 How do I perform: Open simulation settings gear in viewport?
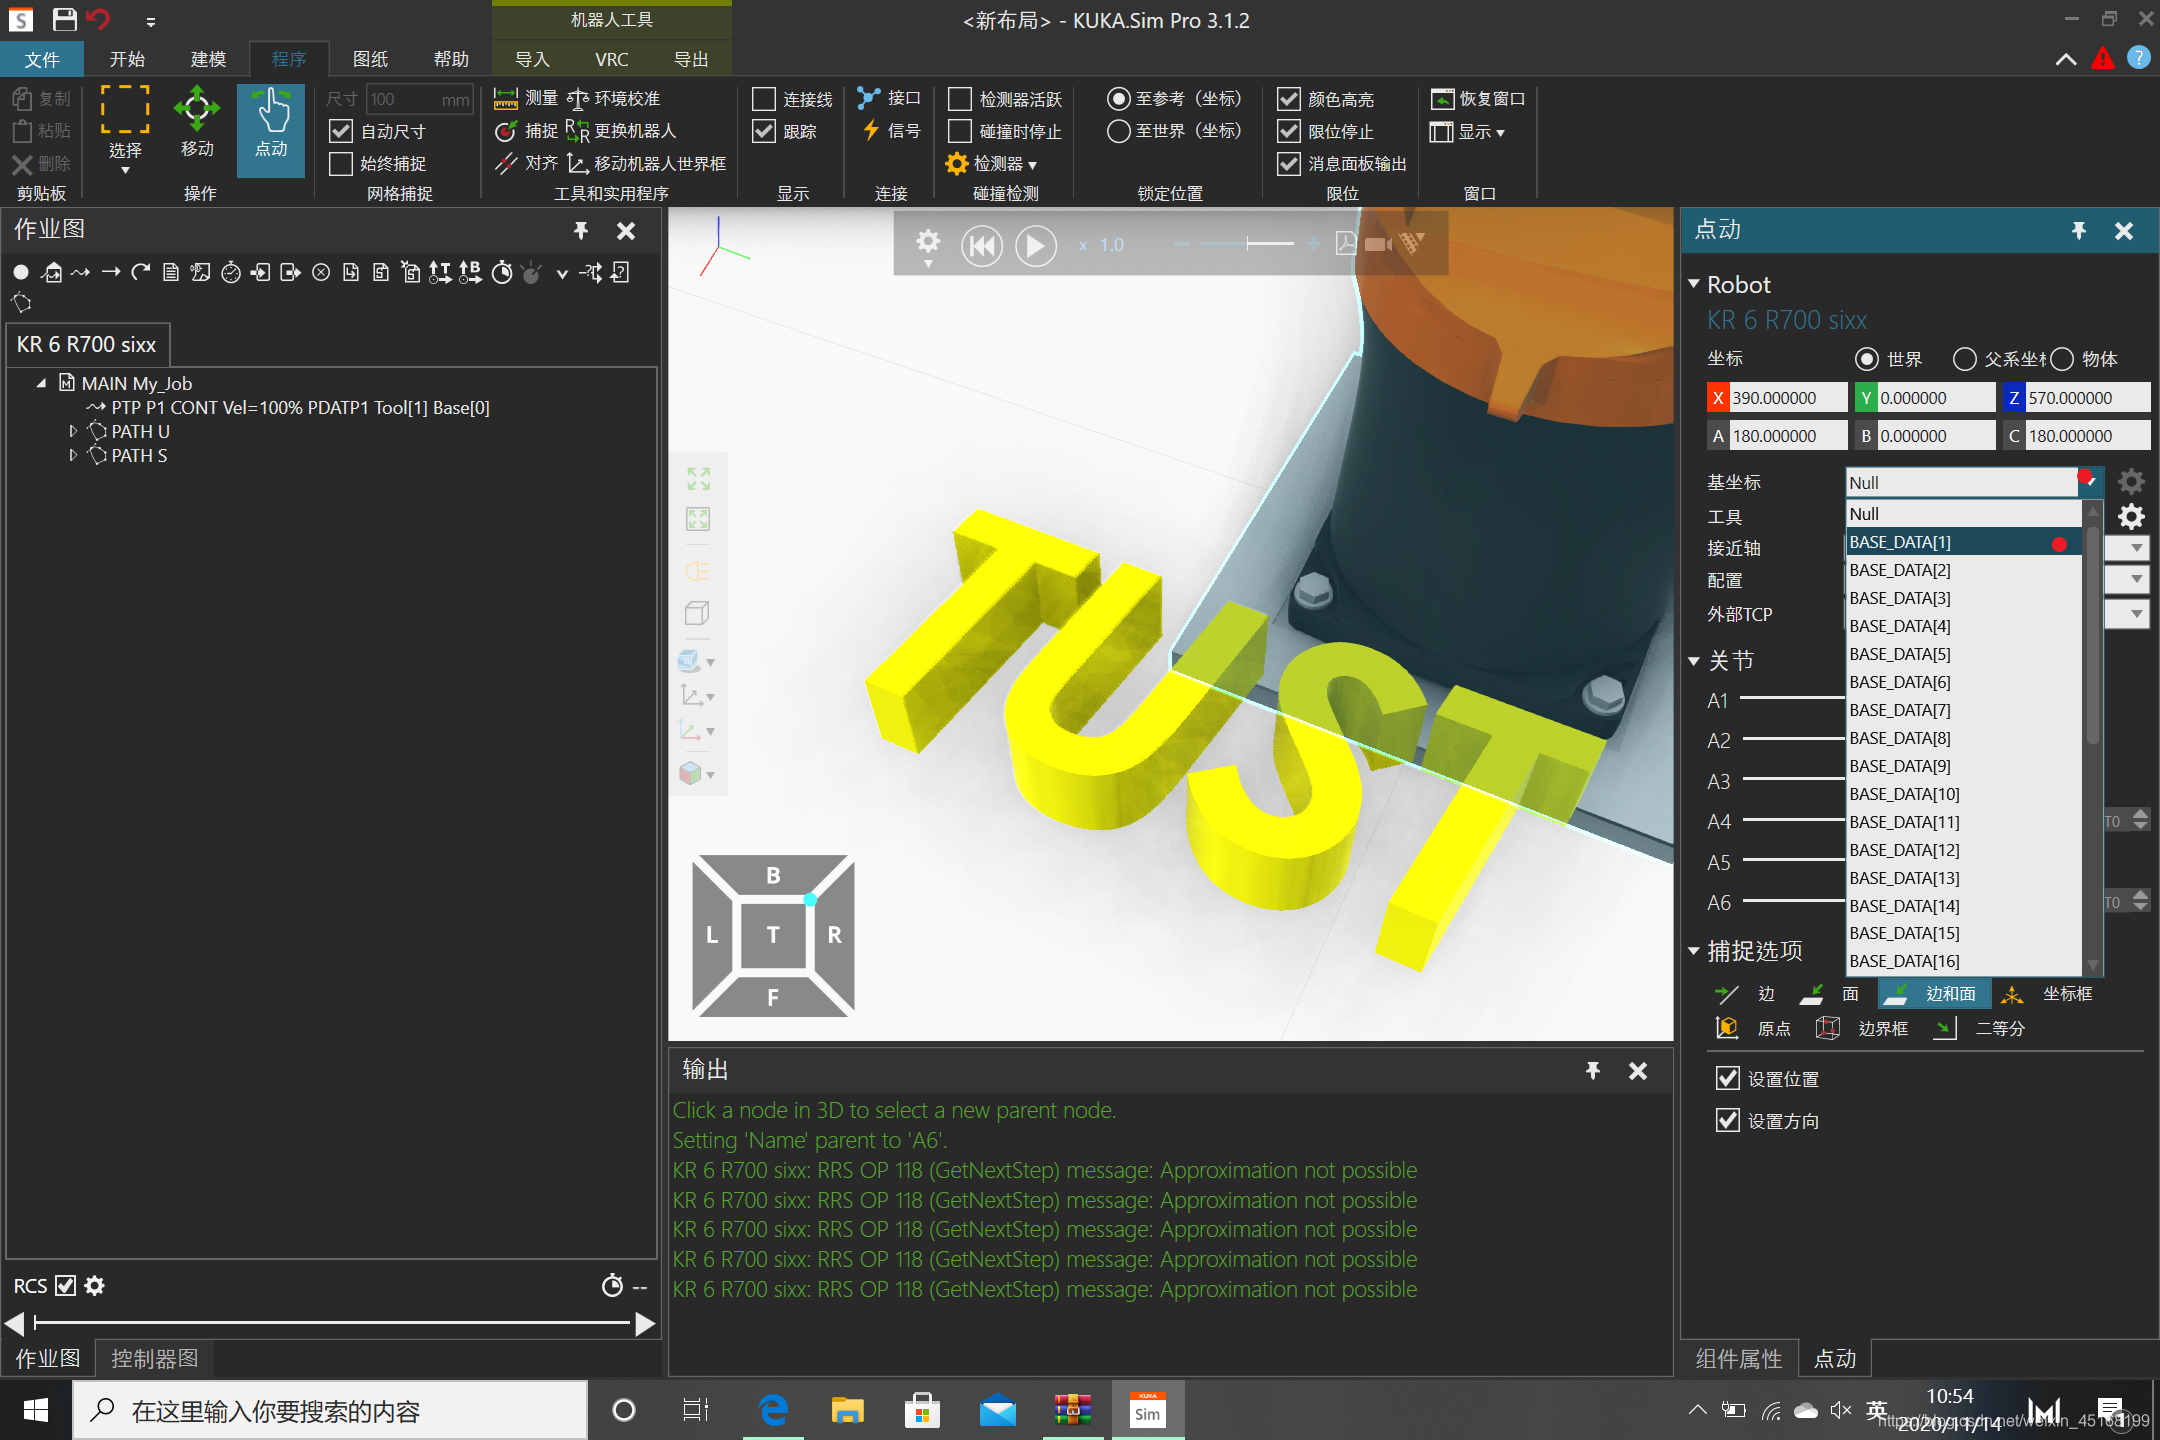(928, 242)
